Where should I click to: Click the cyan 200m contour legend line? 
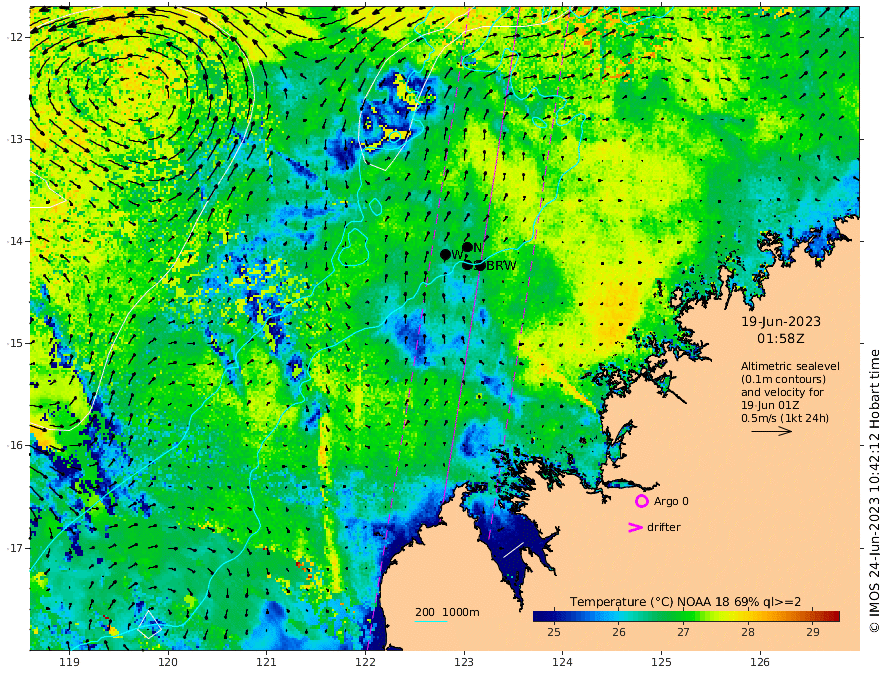[x=430, y=621]
